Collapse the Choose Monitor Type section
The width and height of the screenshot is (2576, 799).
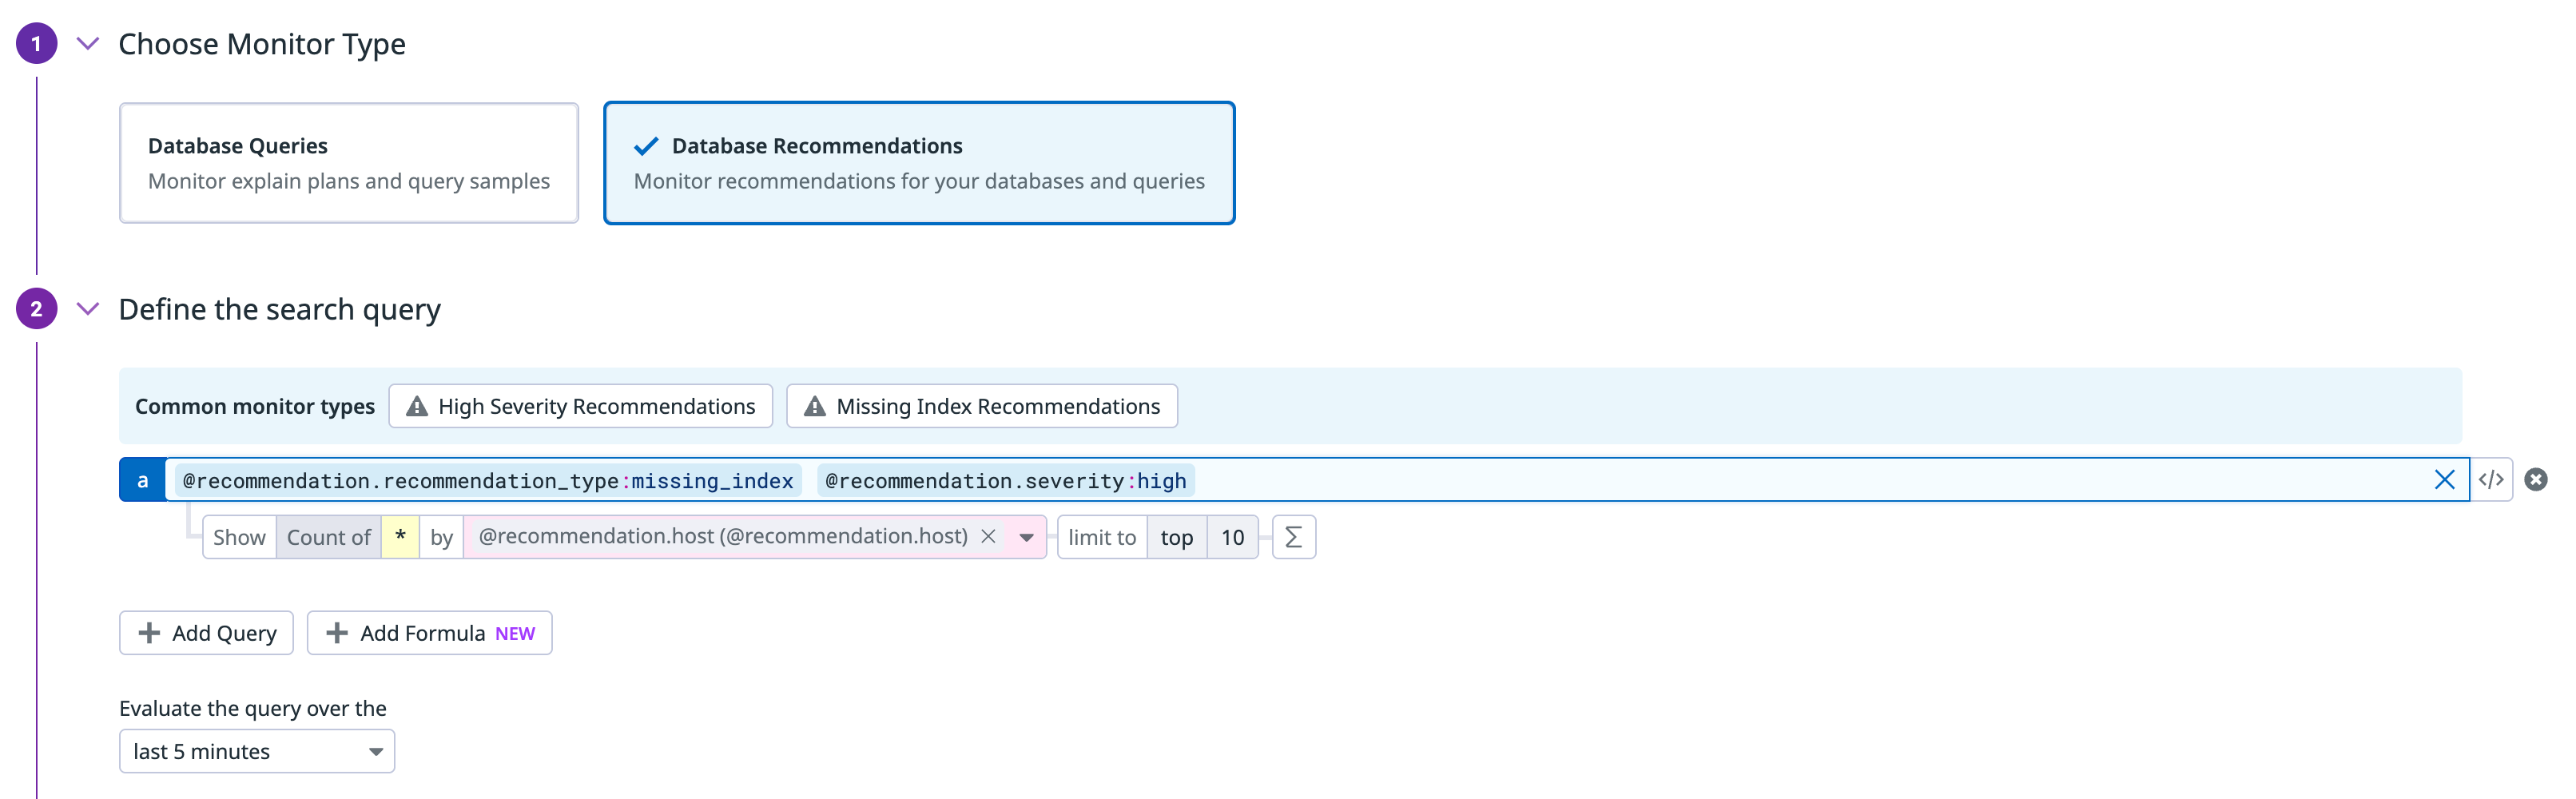88,43
